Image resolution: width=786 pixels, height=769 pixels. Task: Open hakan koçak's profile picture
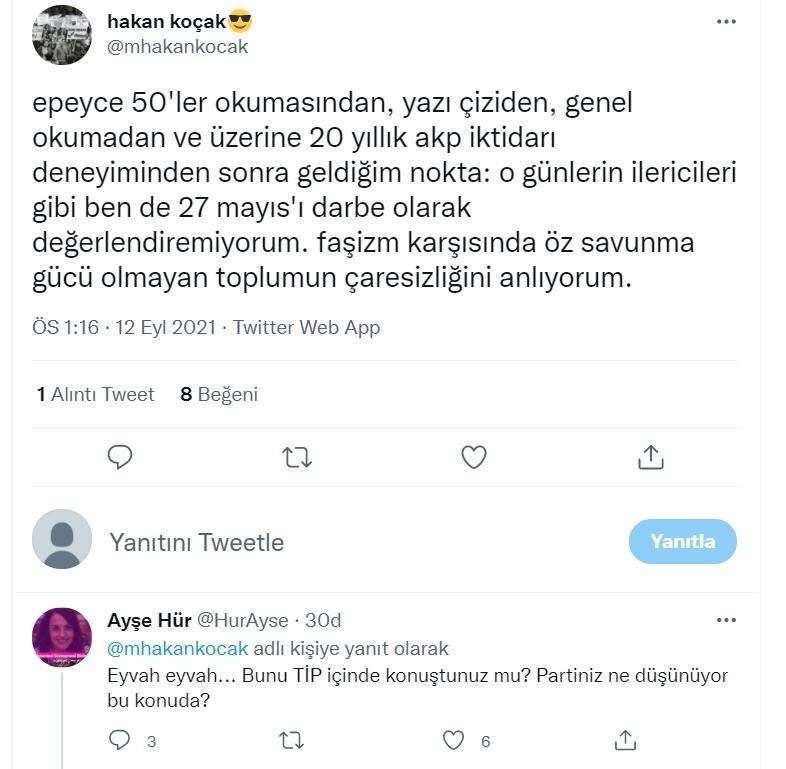[62, 35]
